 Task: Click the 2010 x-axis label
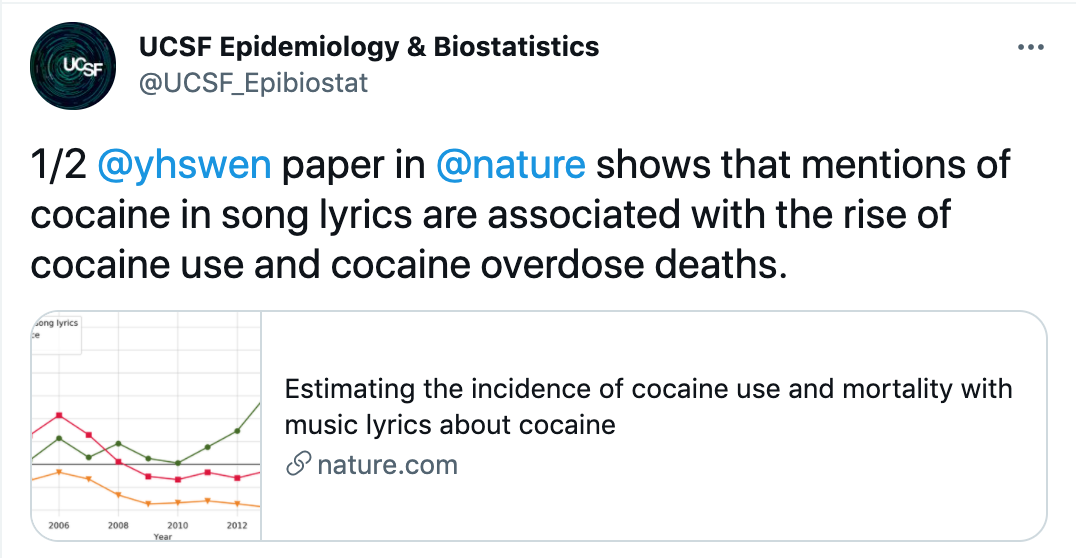point(177,525)
